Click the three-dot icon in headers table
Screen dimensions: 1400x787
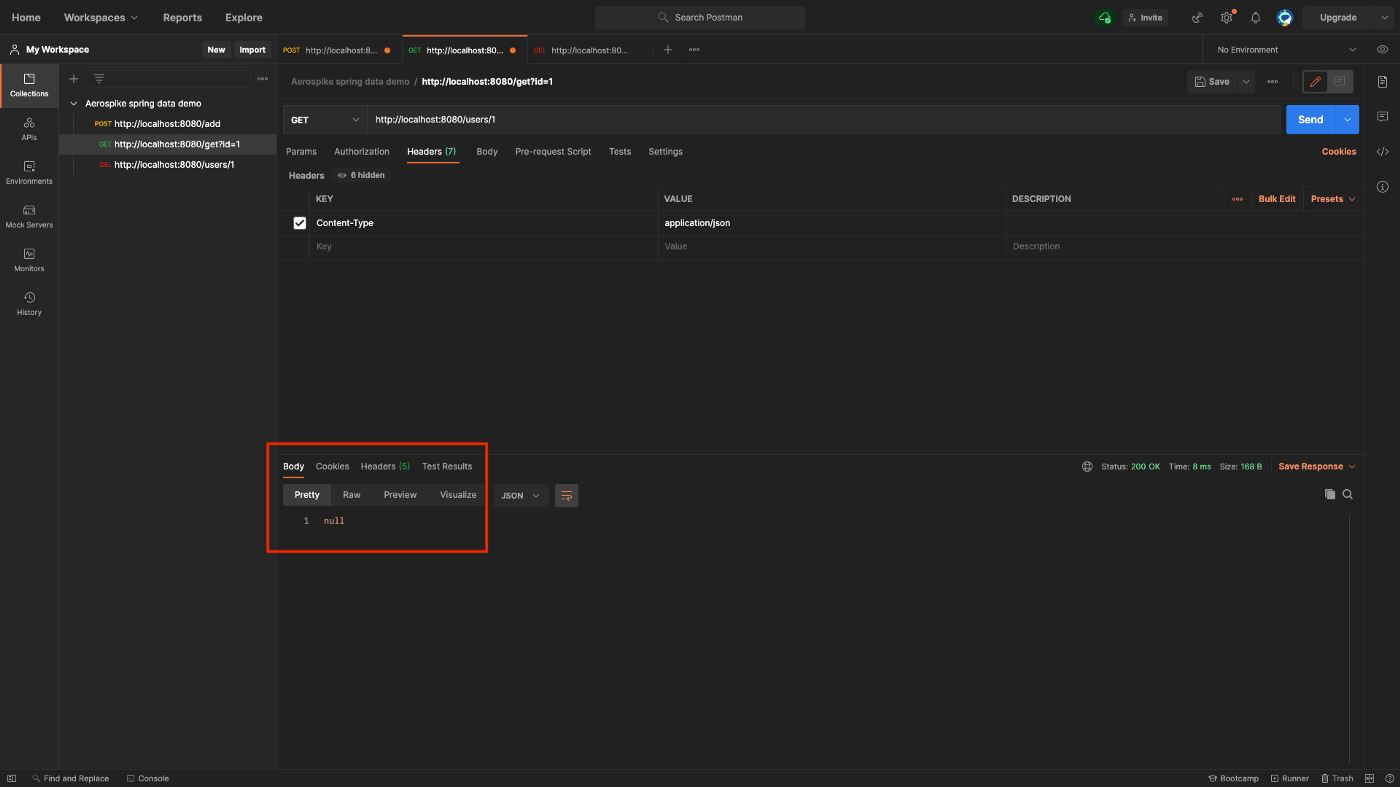1237,198
